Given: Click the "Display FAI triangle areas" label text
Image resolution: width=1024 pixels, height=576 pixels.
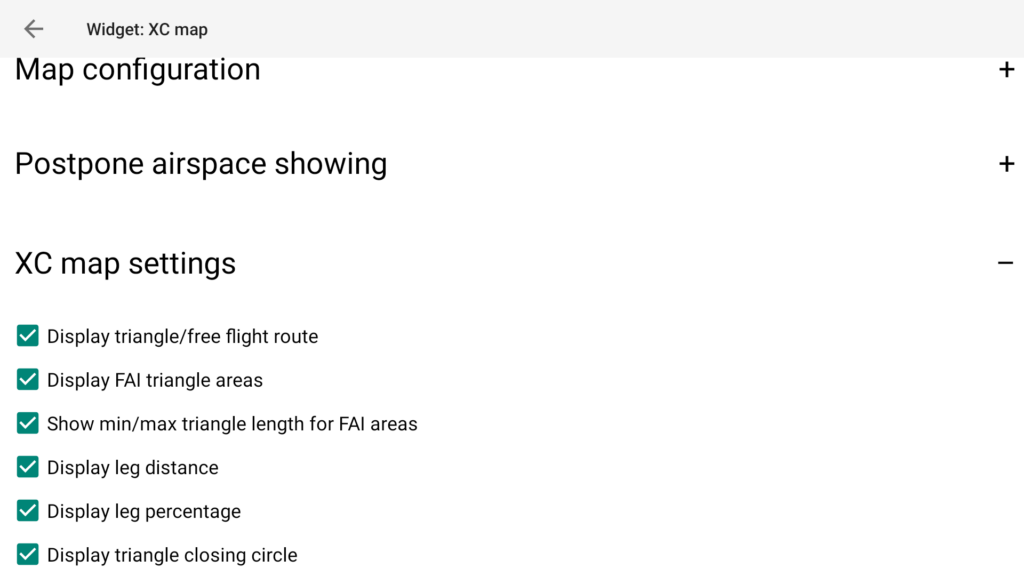Looking at the screenshot, I should pyautogui.click(x=155, y=380).
